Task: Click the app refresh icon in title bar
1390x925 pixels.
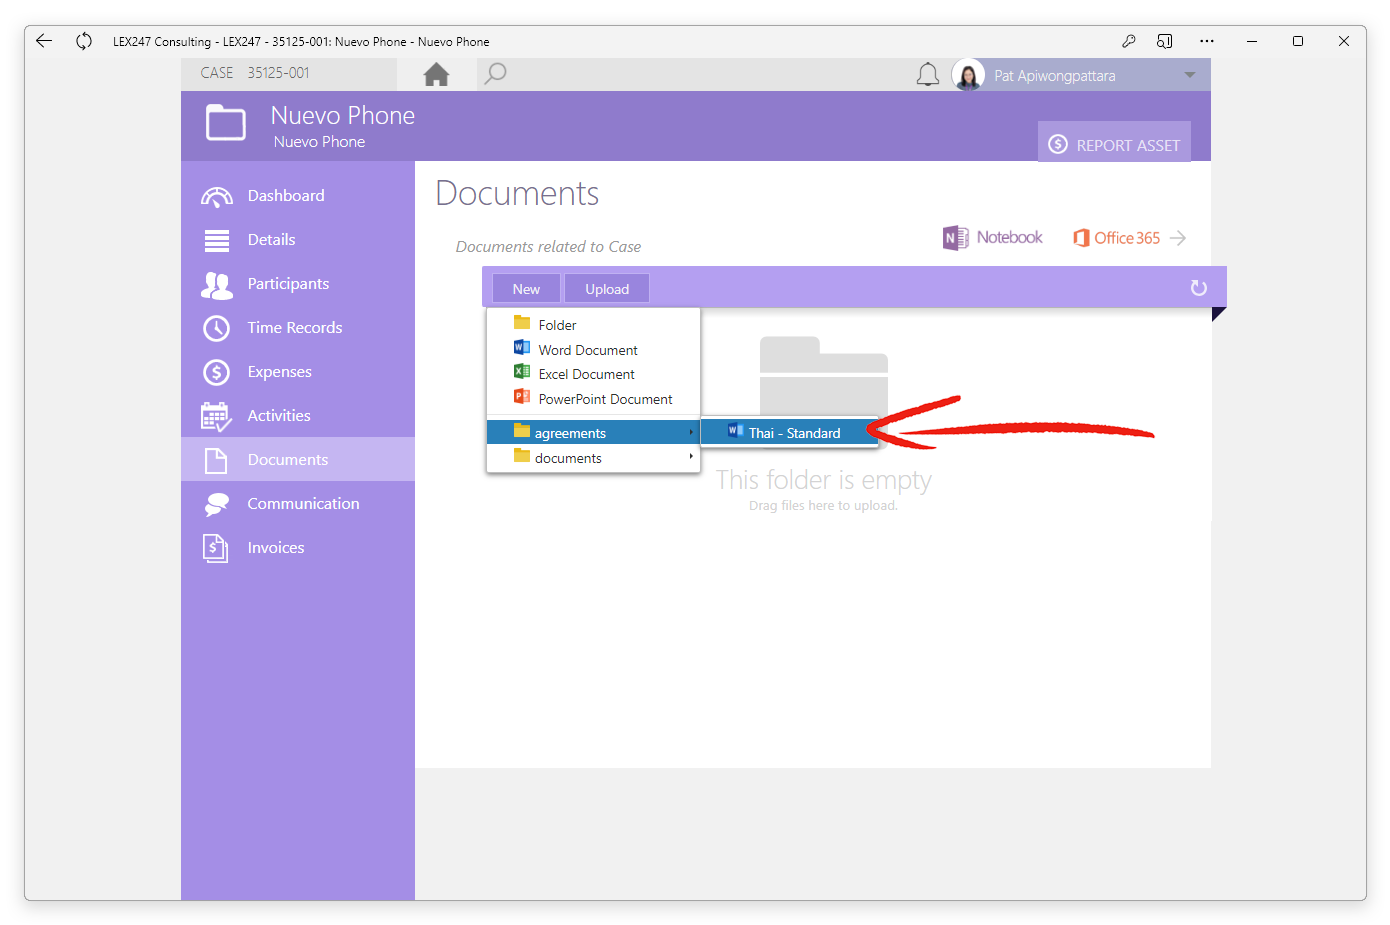Action: [x=84, y=41]
